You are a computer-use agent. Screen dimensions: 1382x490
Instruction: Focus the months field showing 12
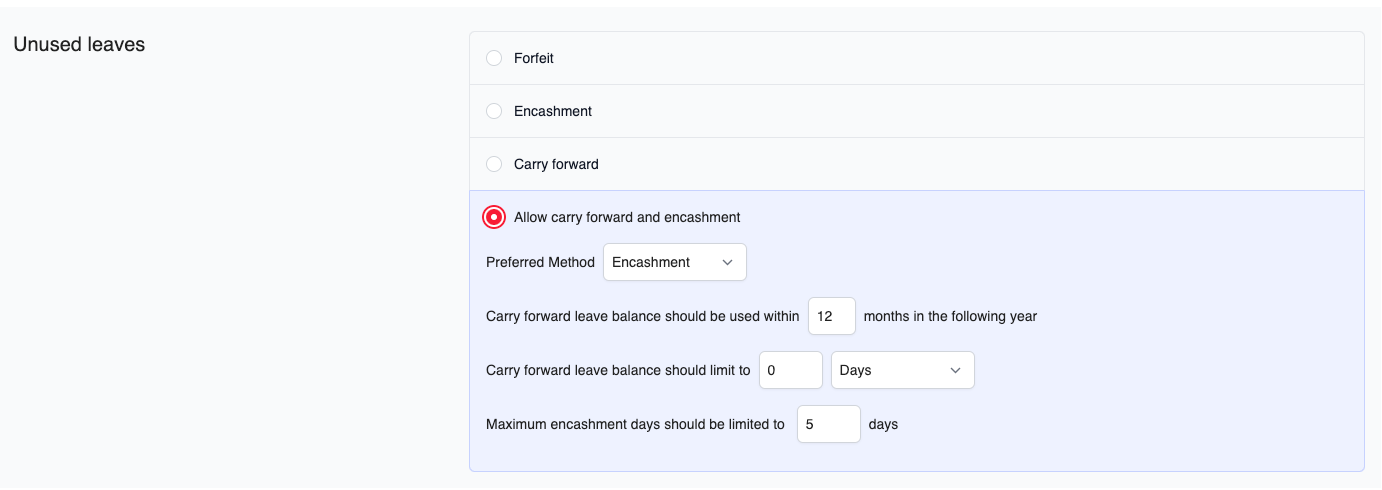[831, 316]
